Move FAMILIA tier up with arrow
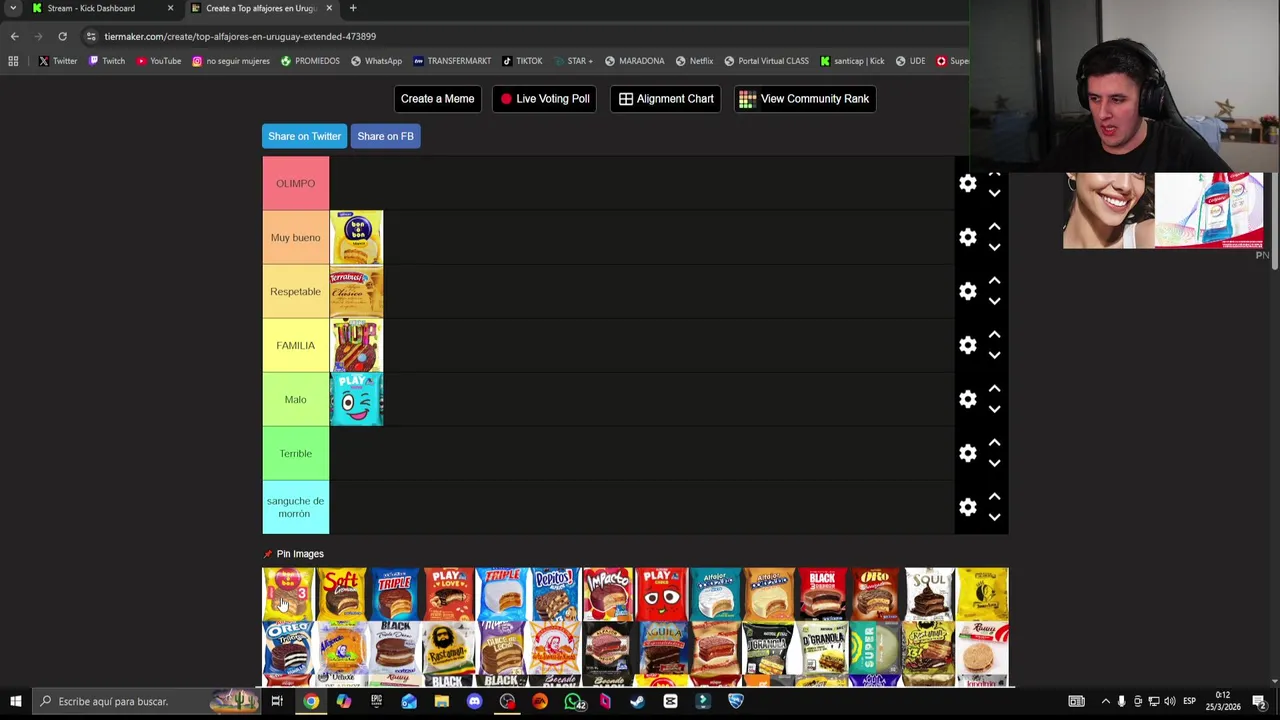 tap(994, 335)
